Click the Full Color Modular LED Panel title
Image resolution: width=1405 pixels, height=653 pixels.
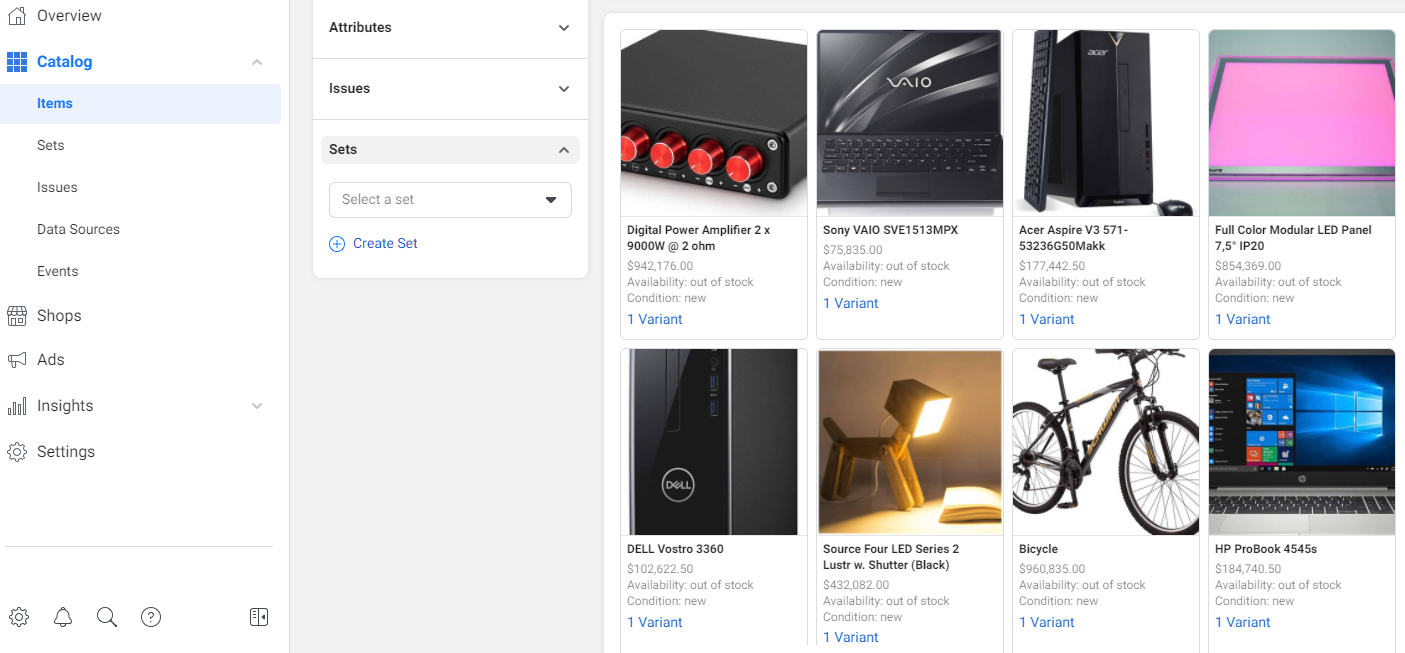point(1293,238)
